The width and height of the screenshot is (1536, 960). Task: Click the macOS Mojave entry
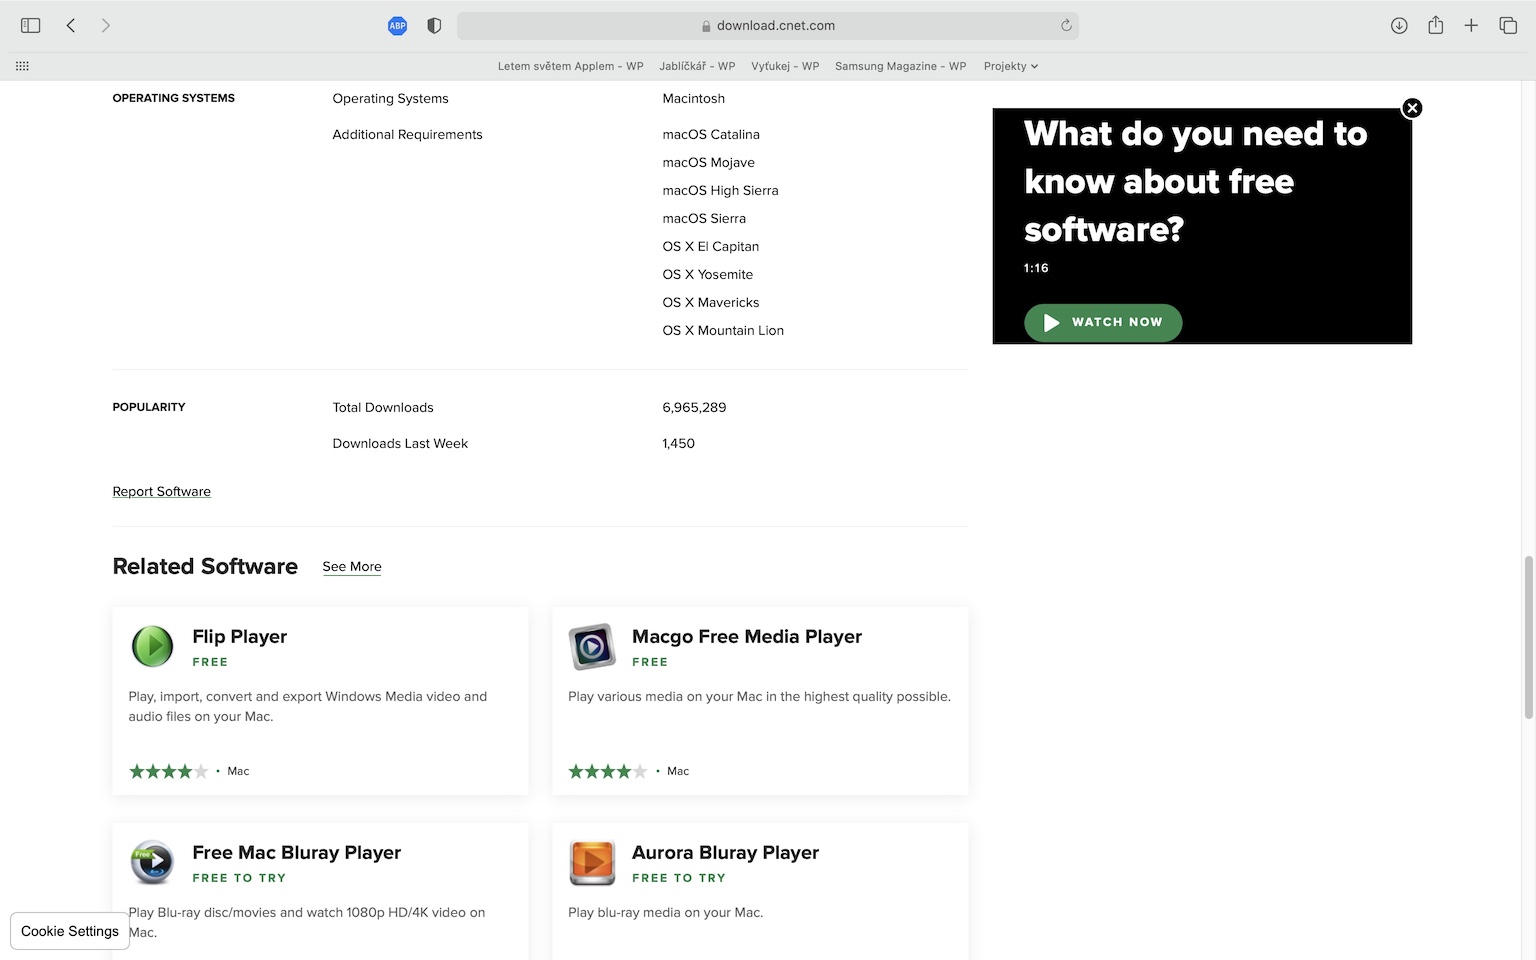(x=708, y=162)
